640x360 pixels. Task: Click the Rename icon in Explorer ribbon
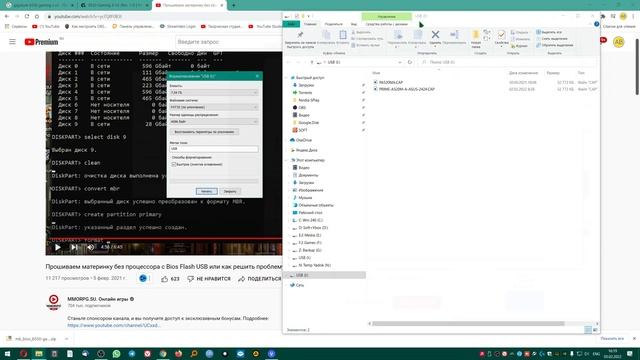pyautogui.click(x=454, y=35)
